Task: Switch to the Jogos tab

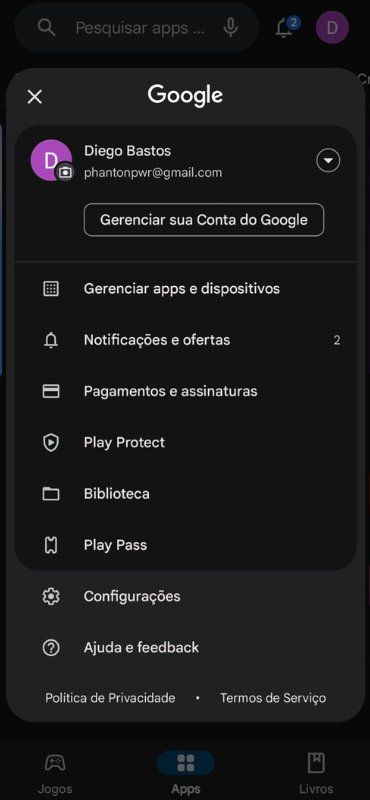Action: click(55, 773)
